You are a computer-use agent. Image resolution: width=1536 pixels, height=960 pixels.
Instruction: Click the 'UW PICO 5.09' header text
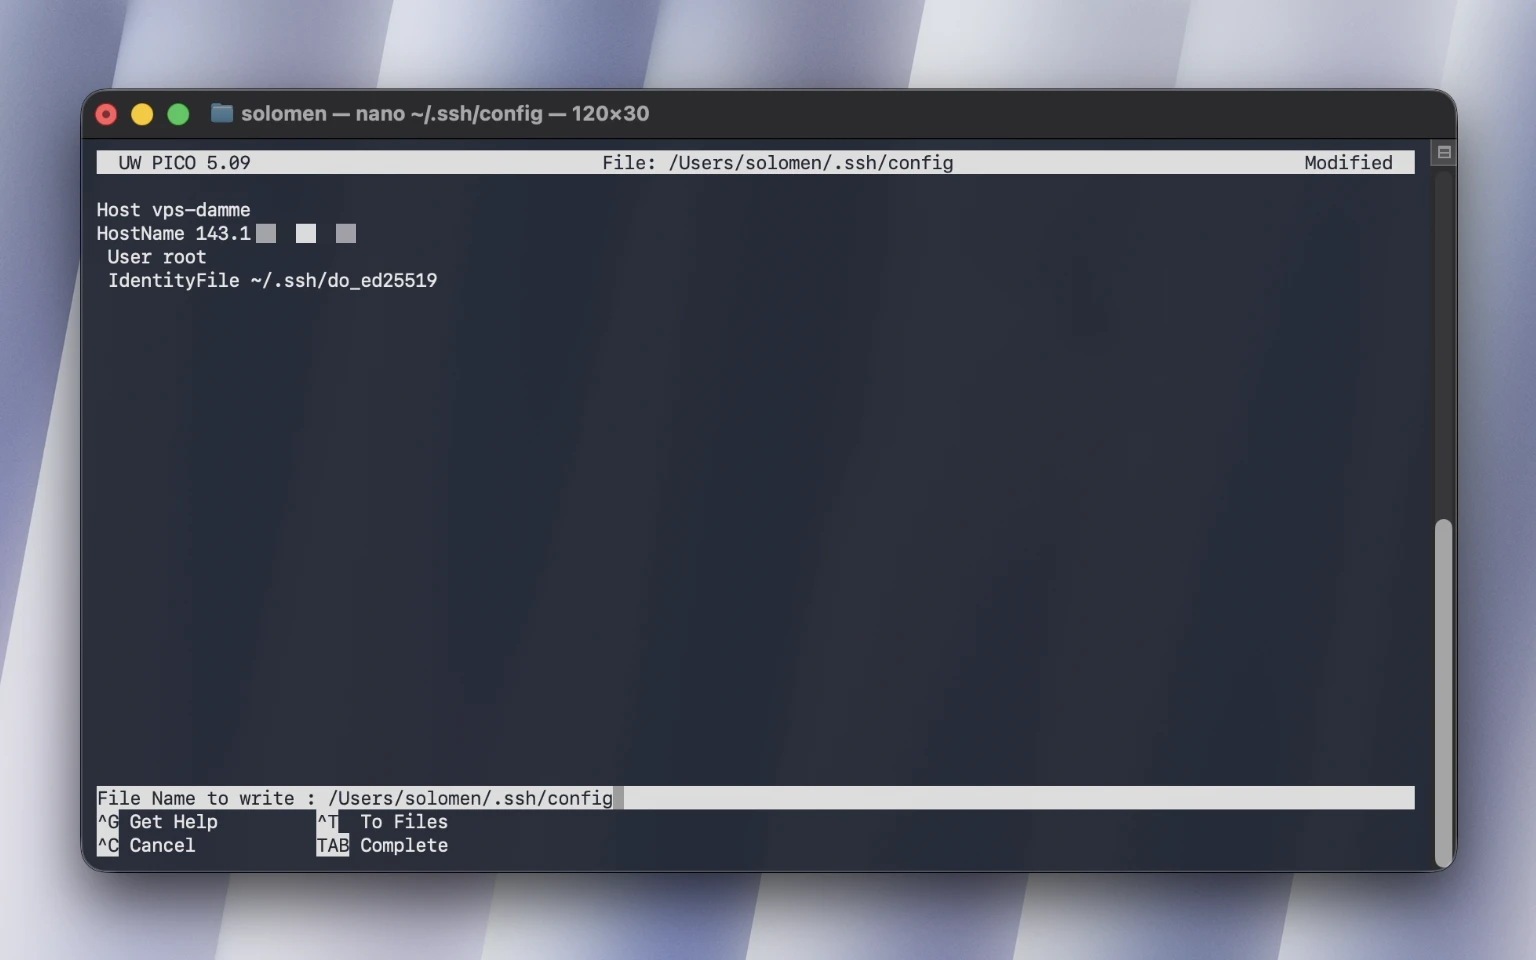[184, 163]
